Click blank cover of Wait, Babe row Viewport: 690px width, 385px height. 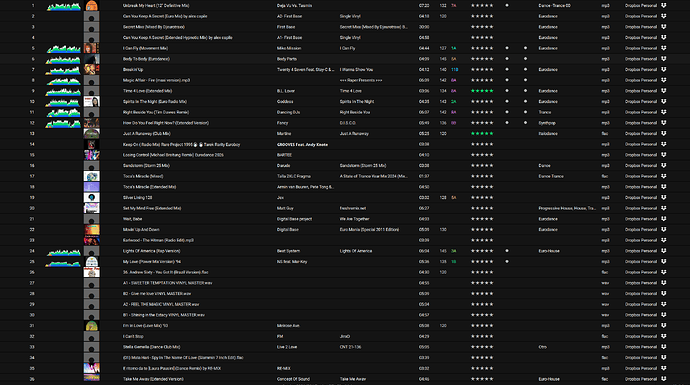(92, 219)
